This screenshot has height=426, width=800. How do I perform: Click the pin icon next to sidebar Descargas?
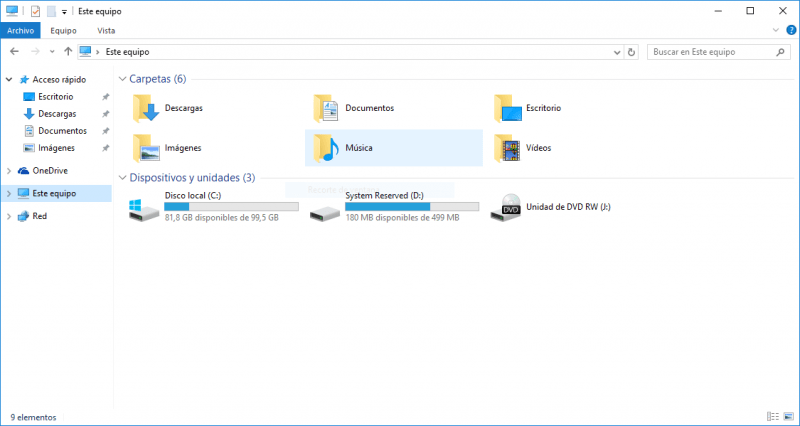106,114
